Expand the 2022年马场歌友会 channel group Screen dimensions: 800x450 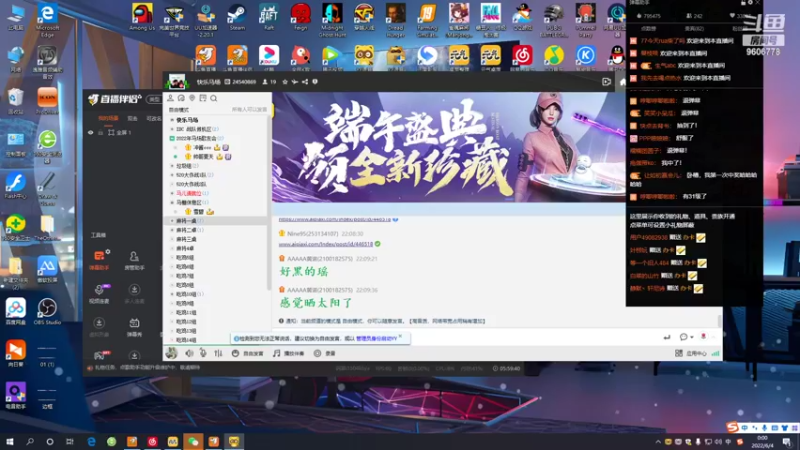172,138
